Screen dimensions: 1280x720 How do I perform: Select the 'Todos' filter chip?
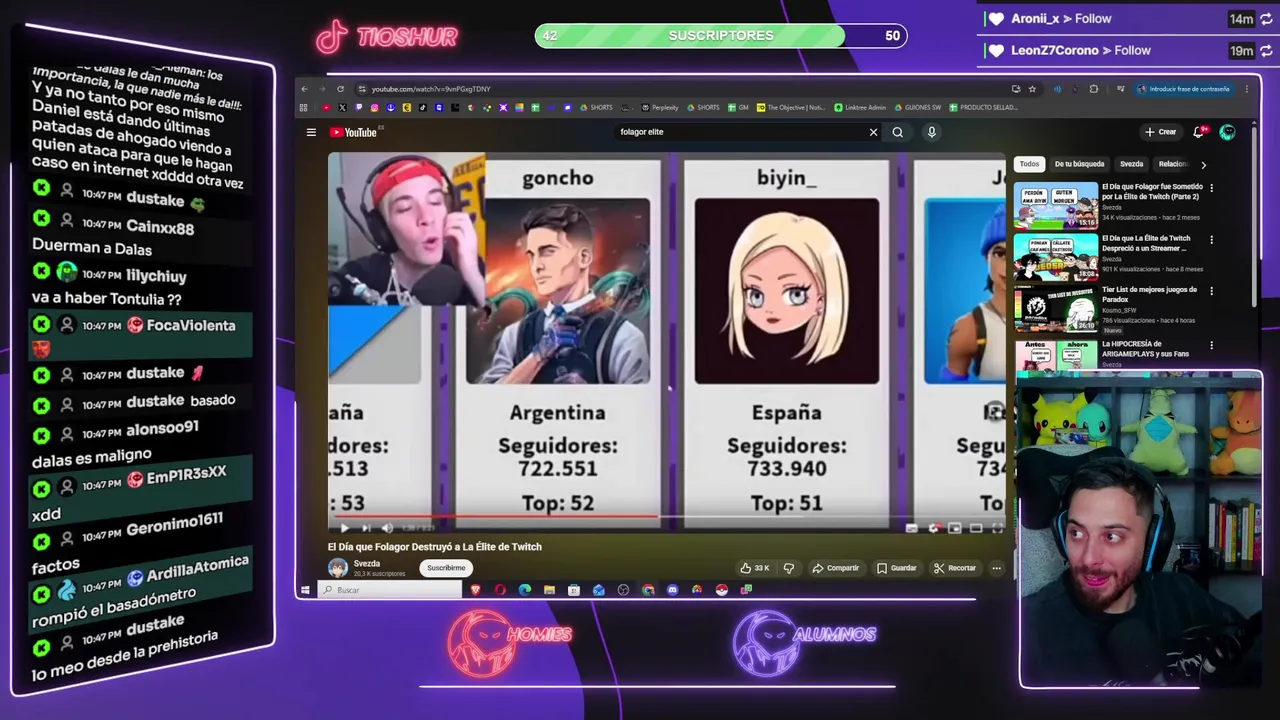point(1029,164)
